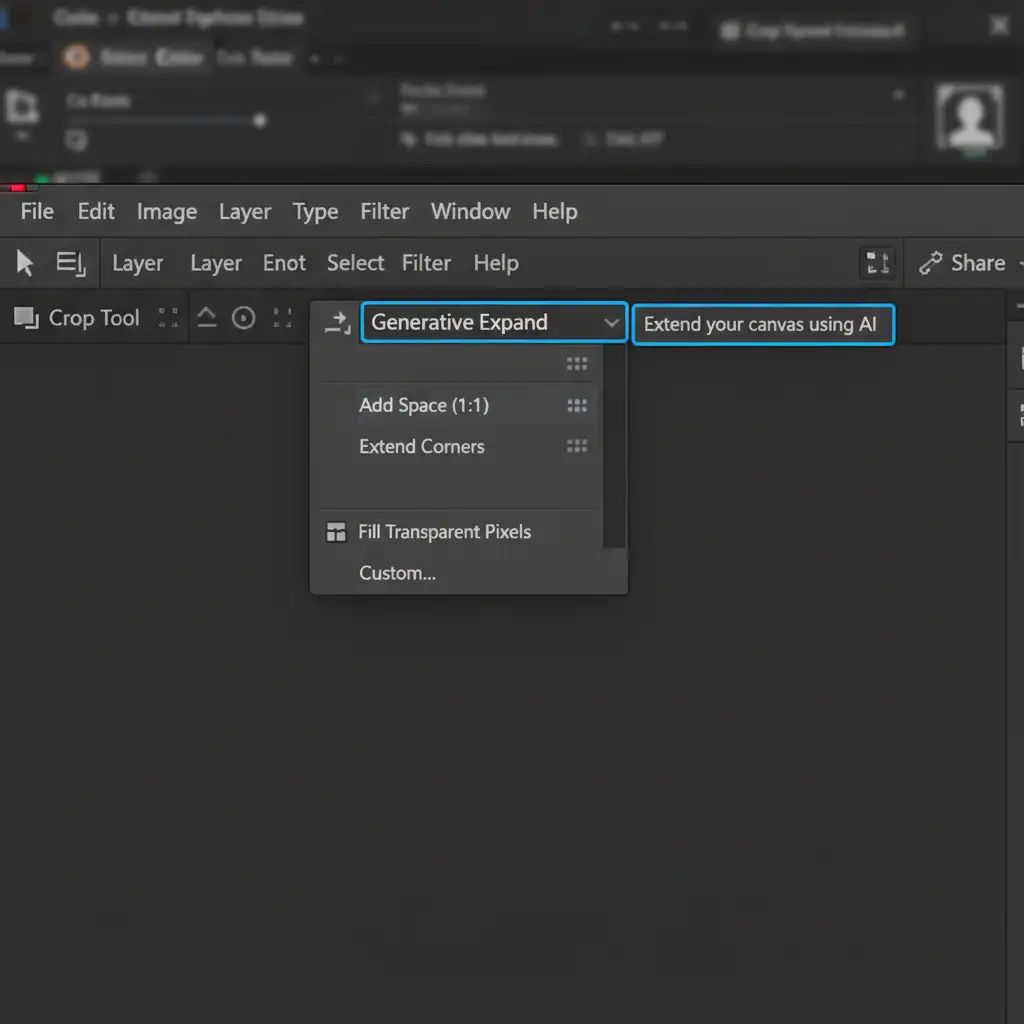The image size is (1024, 1024).
Task: Click the list-align icon beside the arrow tool
Action: point(71,263)
